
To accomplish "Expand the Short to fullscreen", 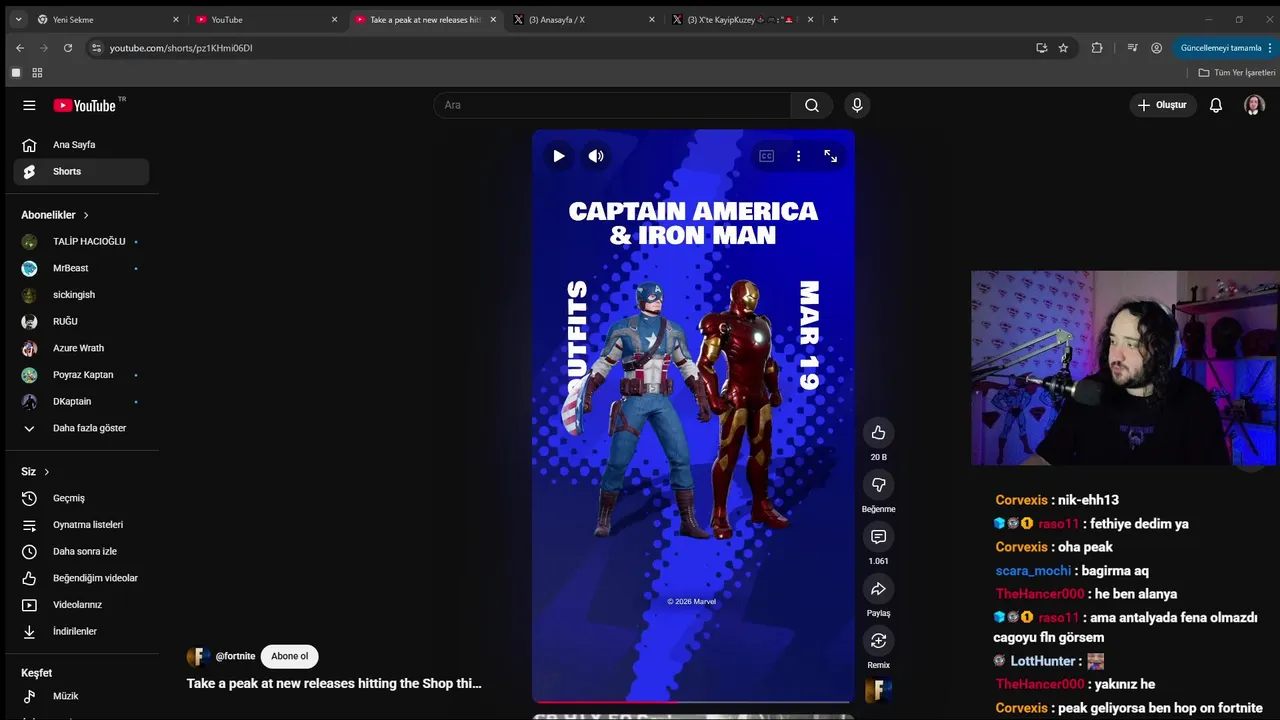I will pyautogui.click(x=830, y=156).
